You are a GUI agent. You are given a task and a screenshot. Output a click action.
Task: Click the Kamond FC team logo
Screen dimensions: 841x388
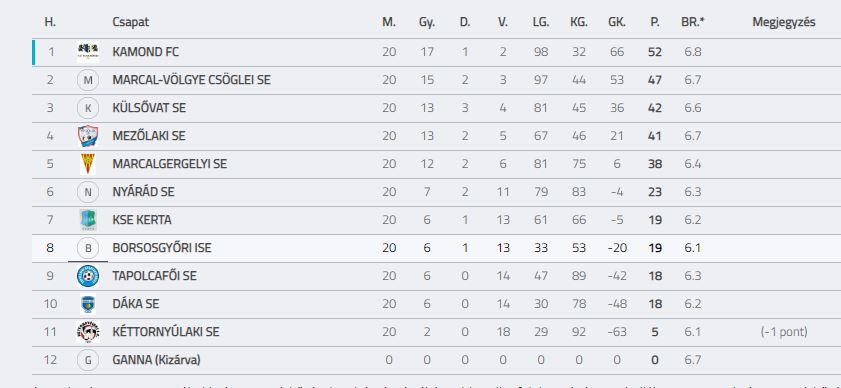tap(88, 52)
